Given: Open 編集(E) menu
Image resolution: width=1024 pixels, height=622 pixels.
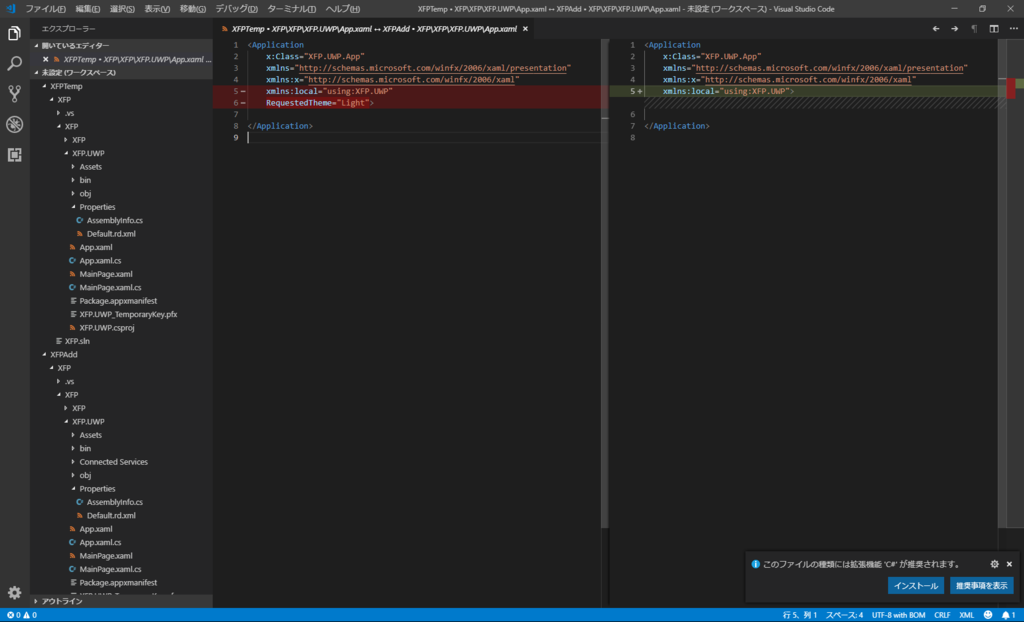Looking at the screenshot, I should click(x=88, y=9).
